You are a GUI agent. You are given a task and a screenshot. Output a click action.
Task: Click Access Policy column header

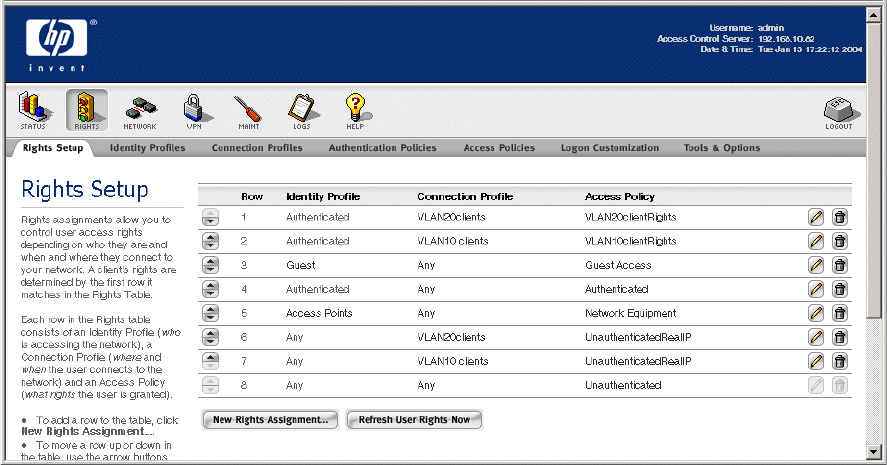click(x=619, y=197)
